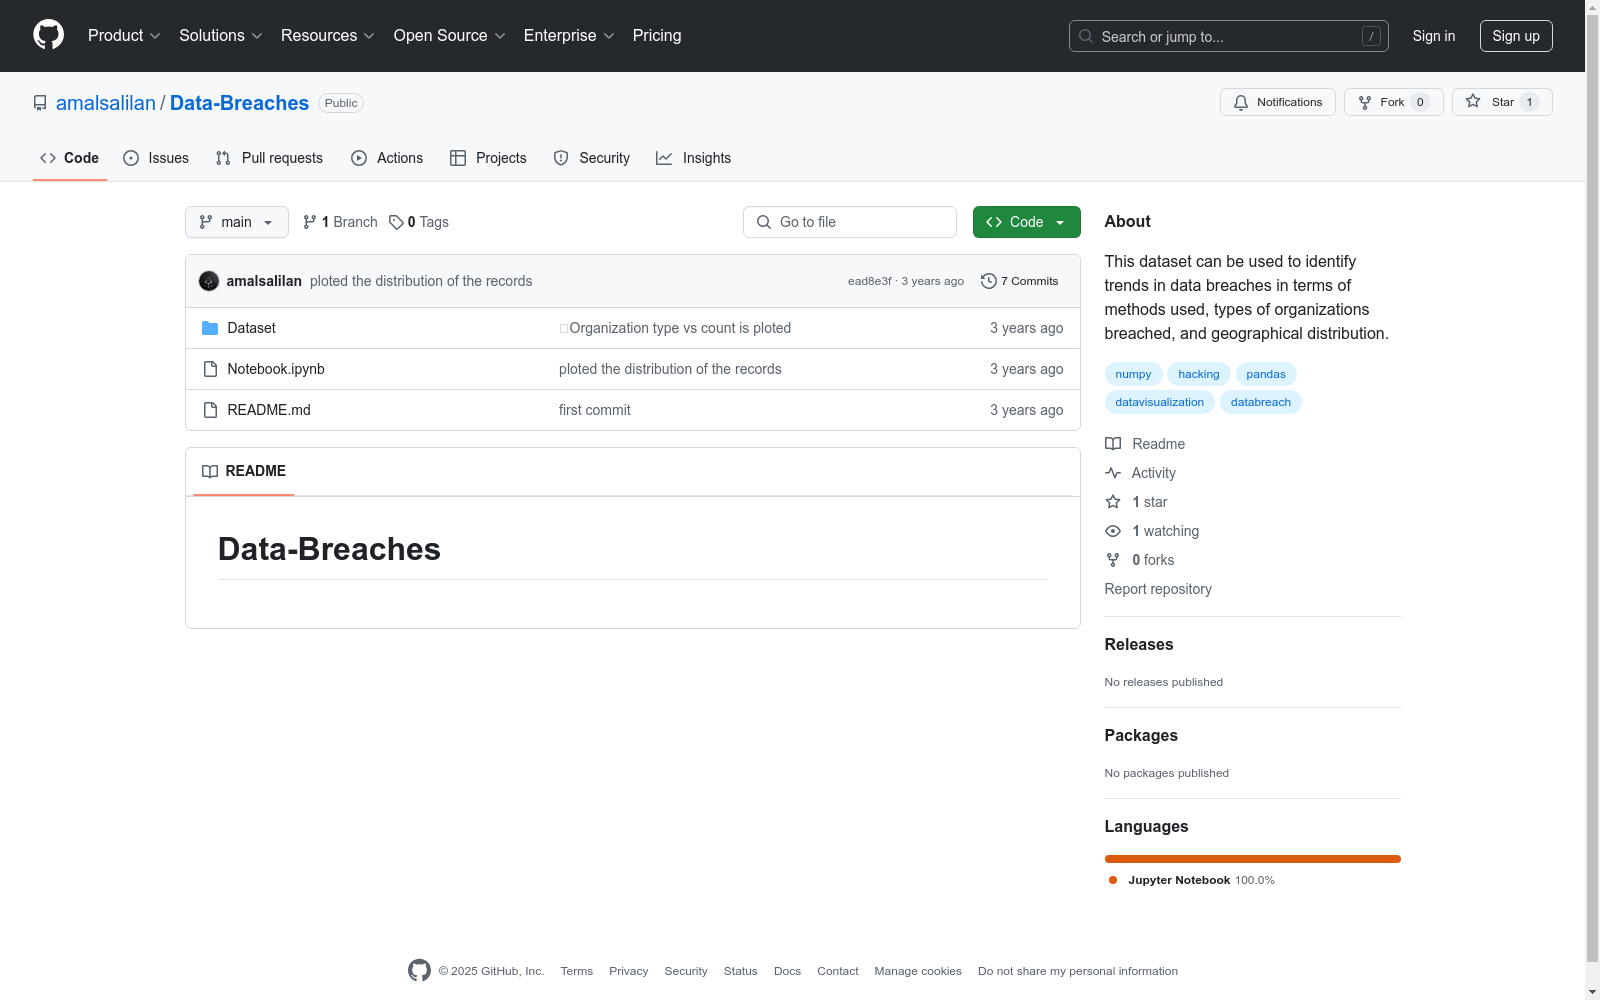Click the GitHub Octocat logo in header

click(48, 35)
